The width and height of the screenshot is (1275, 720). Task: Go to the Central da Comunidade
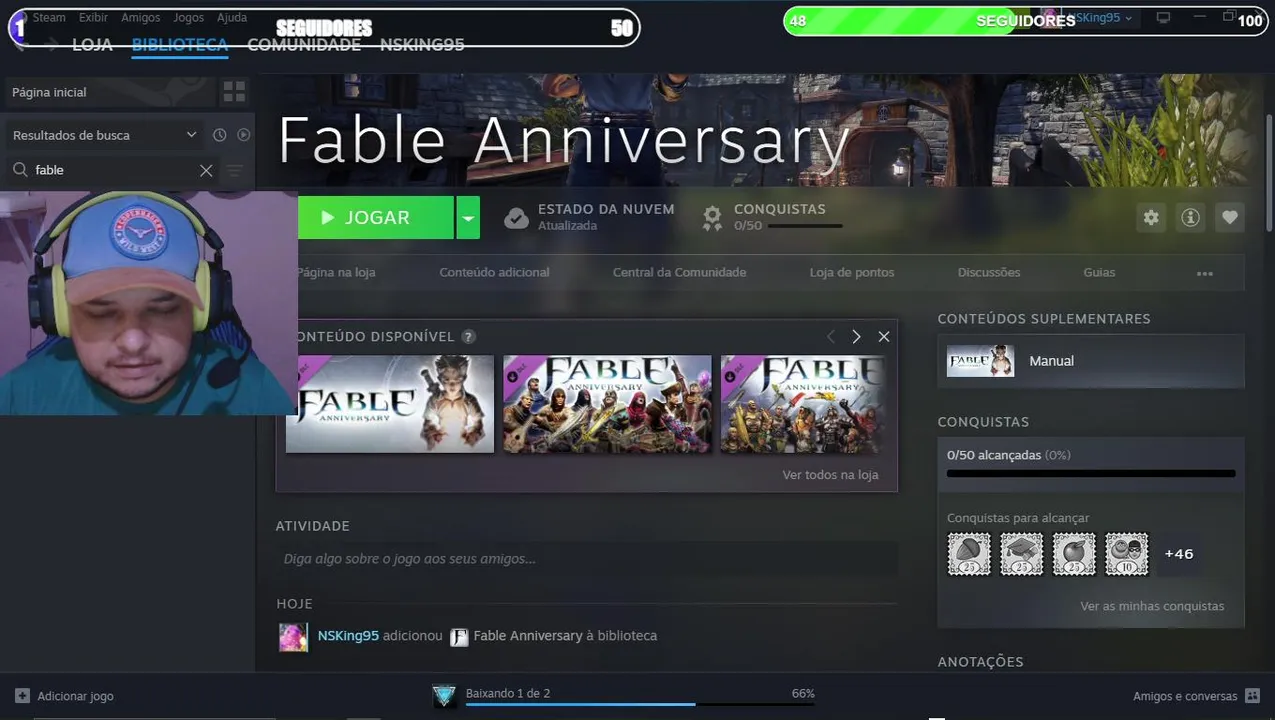[679, 272]
